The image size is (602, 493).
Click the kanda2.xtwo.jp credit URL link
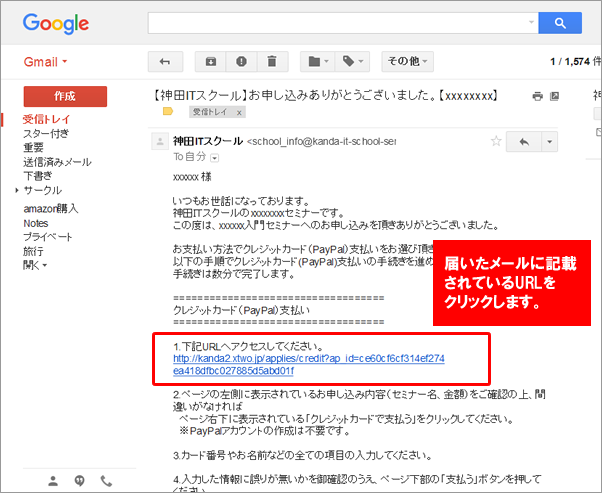coord(309,365)
